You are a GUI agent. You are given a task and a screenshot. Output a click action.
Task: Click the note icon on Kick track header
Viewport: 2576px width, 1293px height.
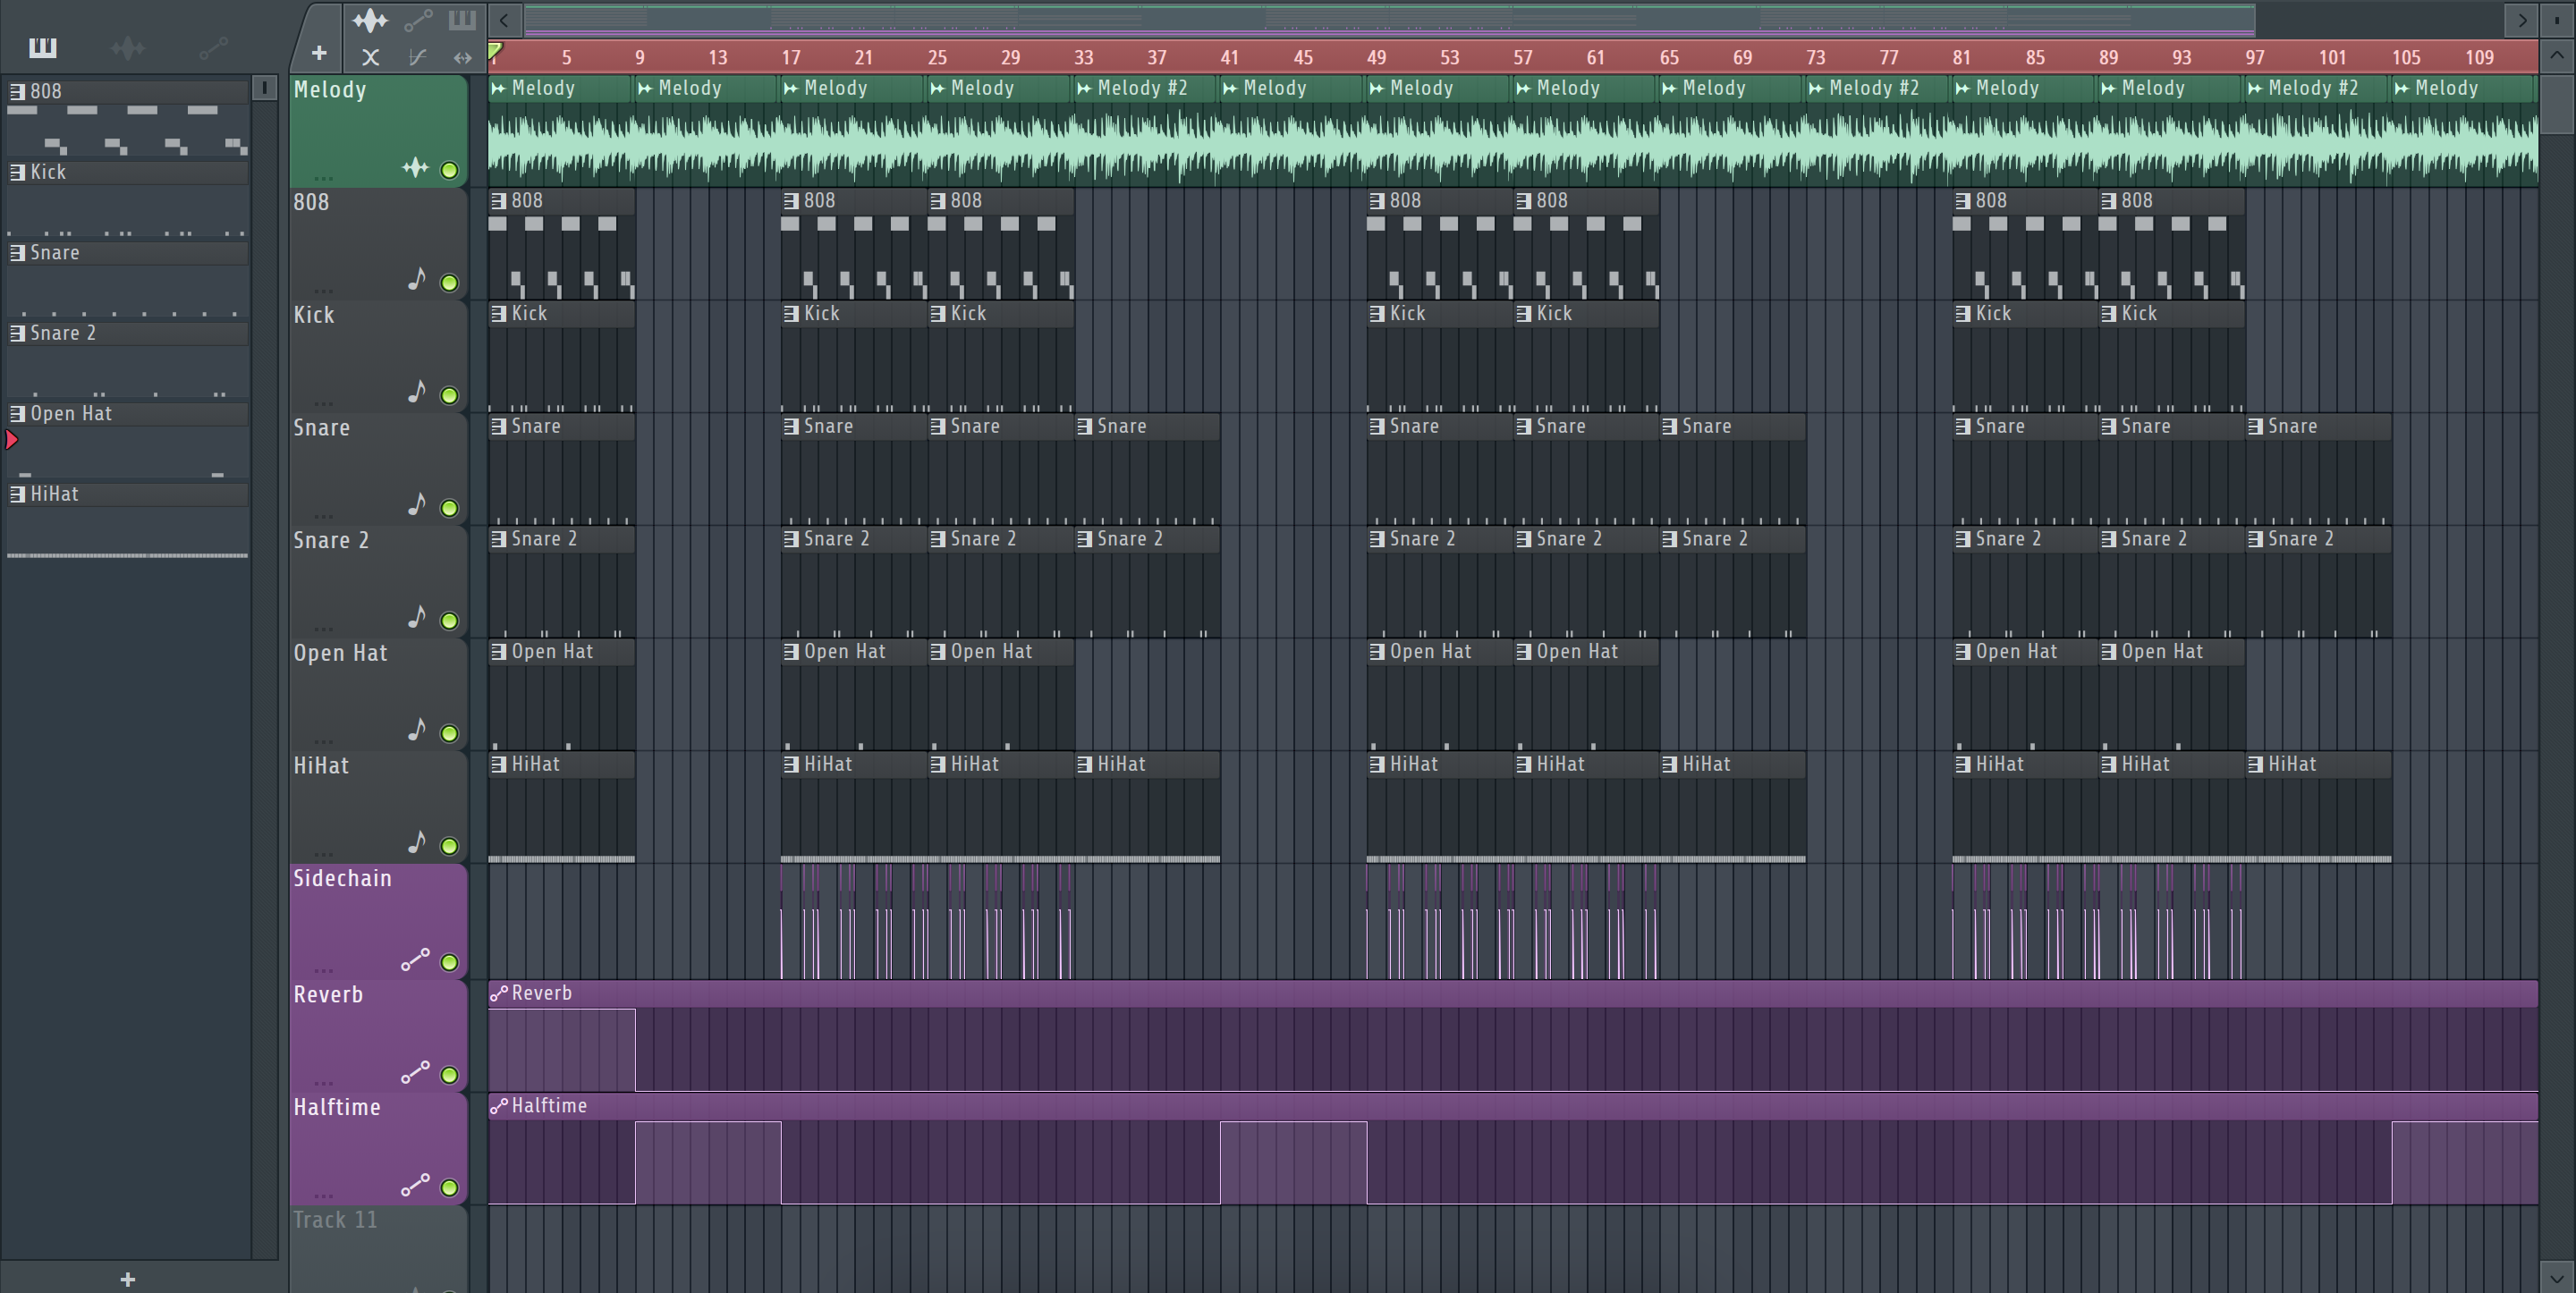coord(417,392)
